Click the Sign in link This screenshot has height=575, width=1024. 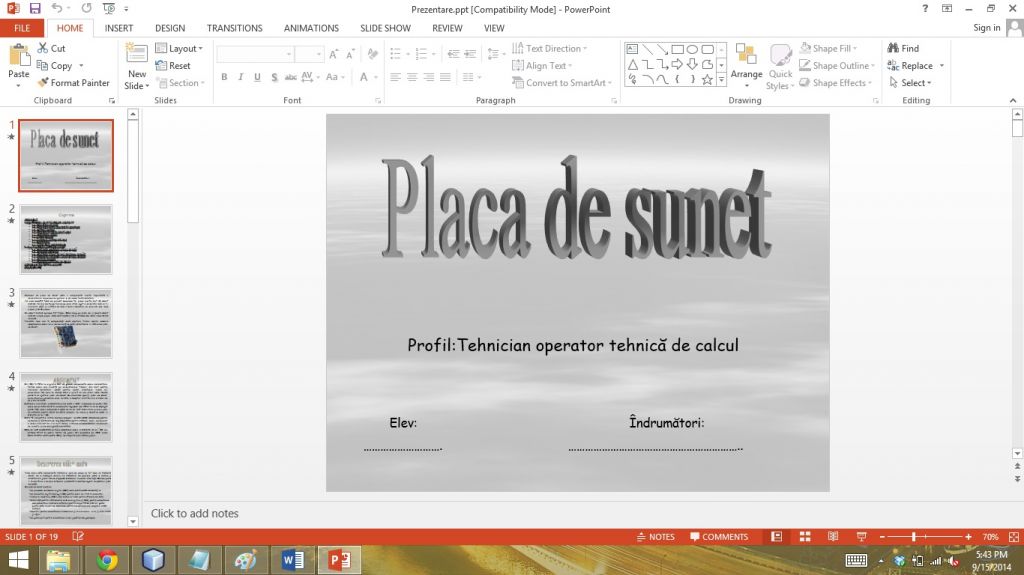tap(986, 28)
